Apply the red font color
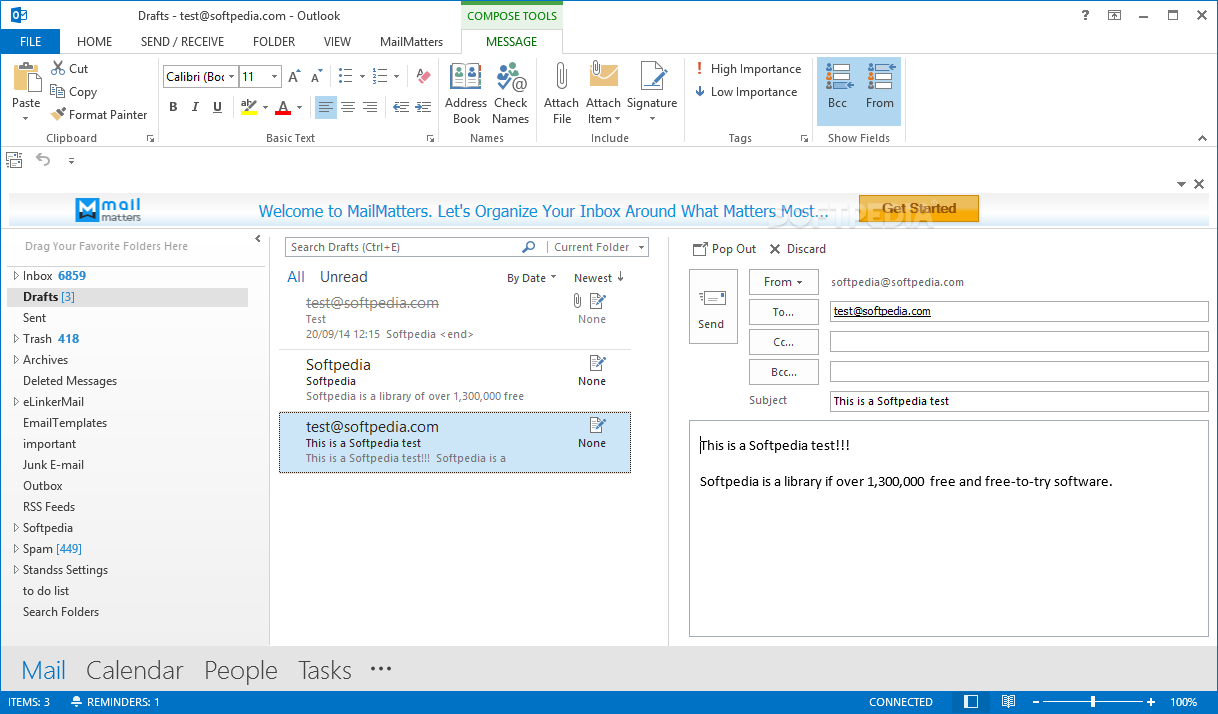The image size is (1218, 714). (283, 107)
